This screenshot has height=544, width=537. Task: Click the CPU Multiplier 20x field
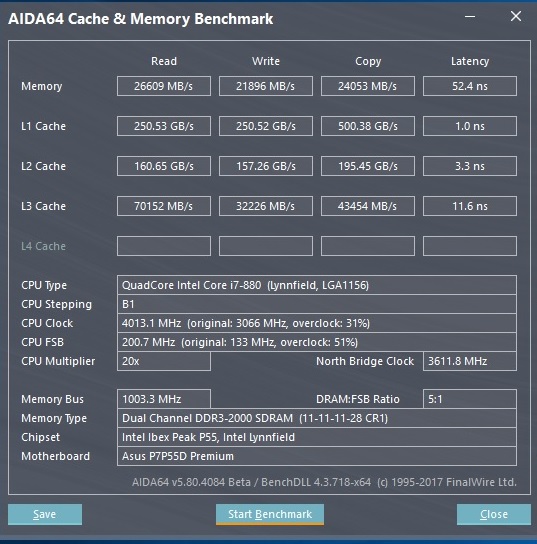point(164,361)
